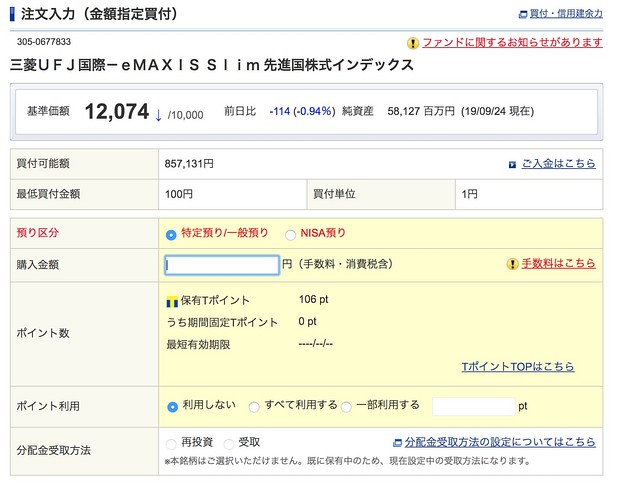Select すべて利用する point usage option

point(254,407)
